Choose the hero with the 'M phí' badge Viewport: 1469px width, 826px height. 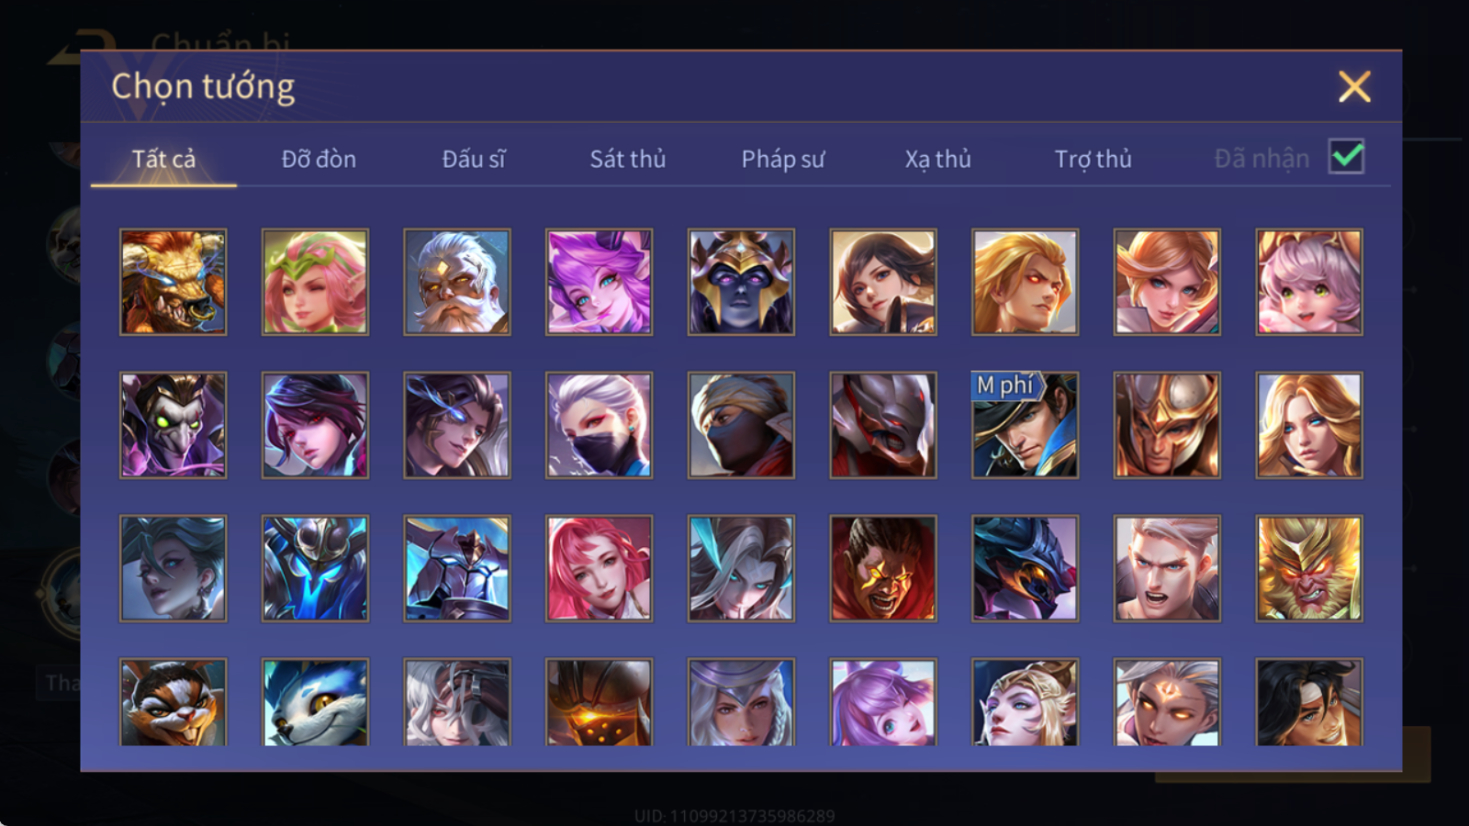[1025, 425]
